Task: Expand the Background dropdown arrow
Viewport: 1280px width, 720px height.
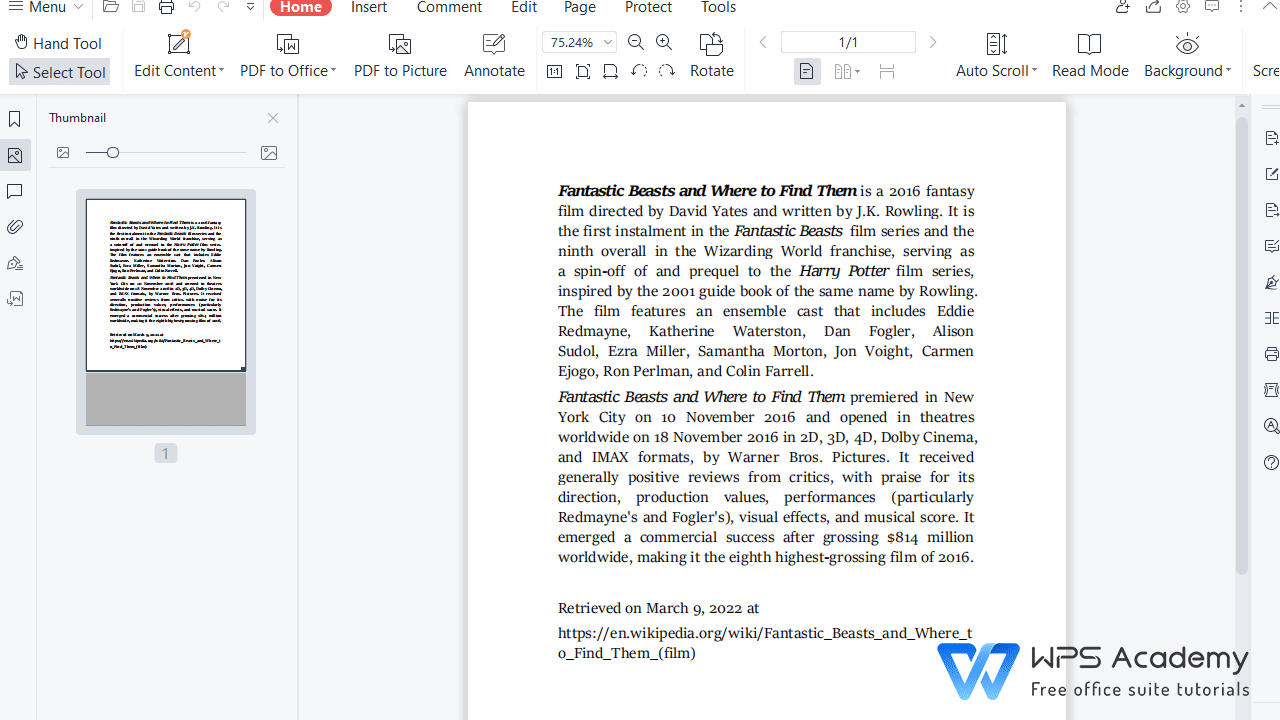Action: click(x=1228, y=71)
